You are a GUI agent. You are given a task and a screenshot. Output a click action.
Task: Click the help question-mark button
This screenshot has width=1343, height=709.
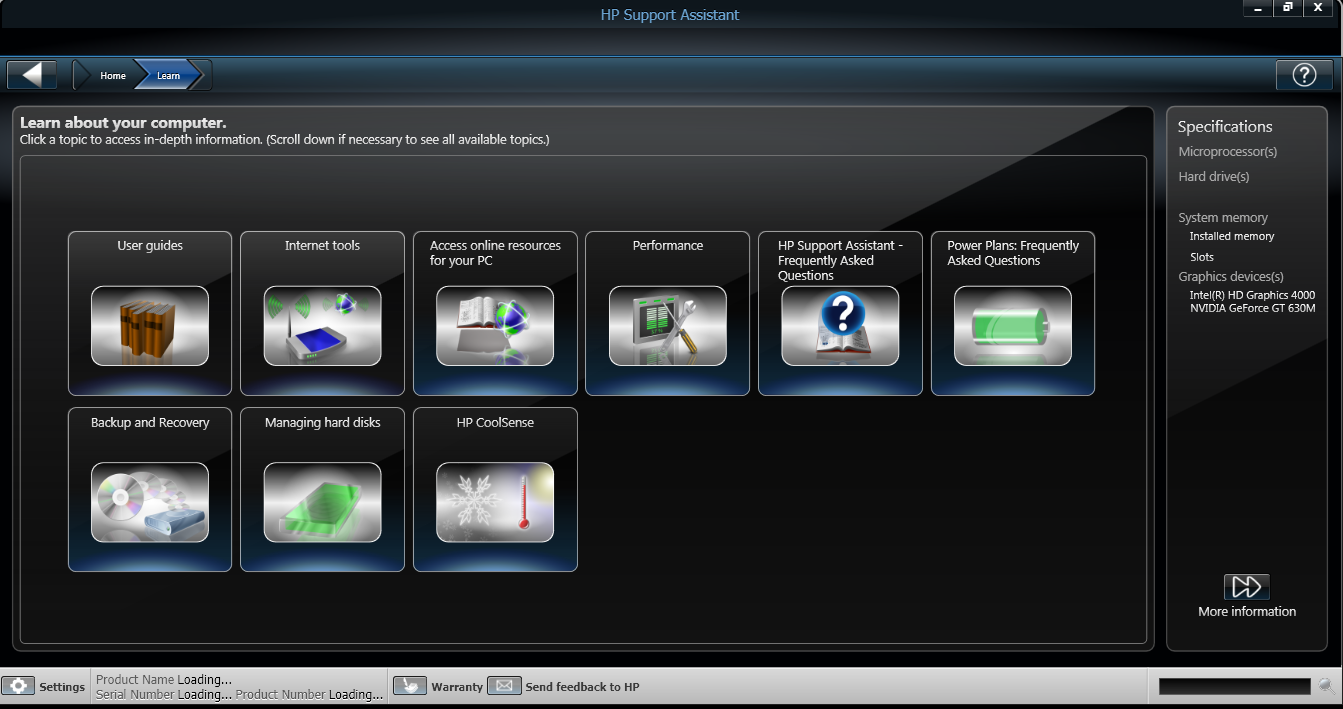point(1303,74)
